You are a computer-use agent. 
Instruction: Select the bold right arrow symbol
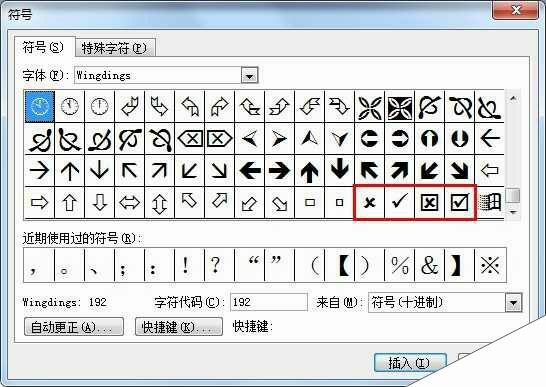click(279, 171)
